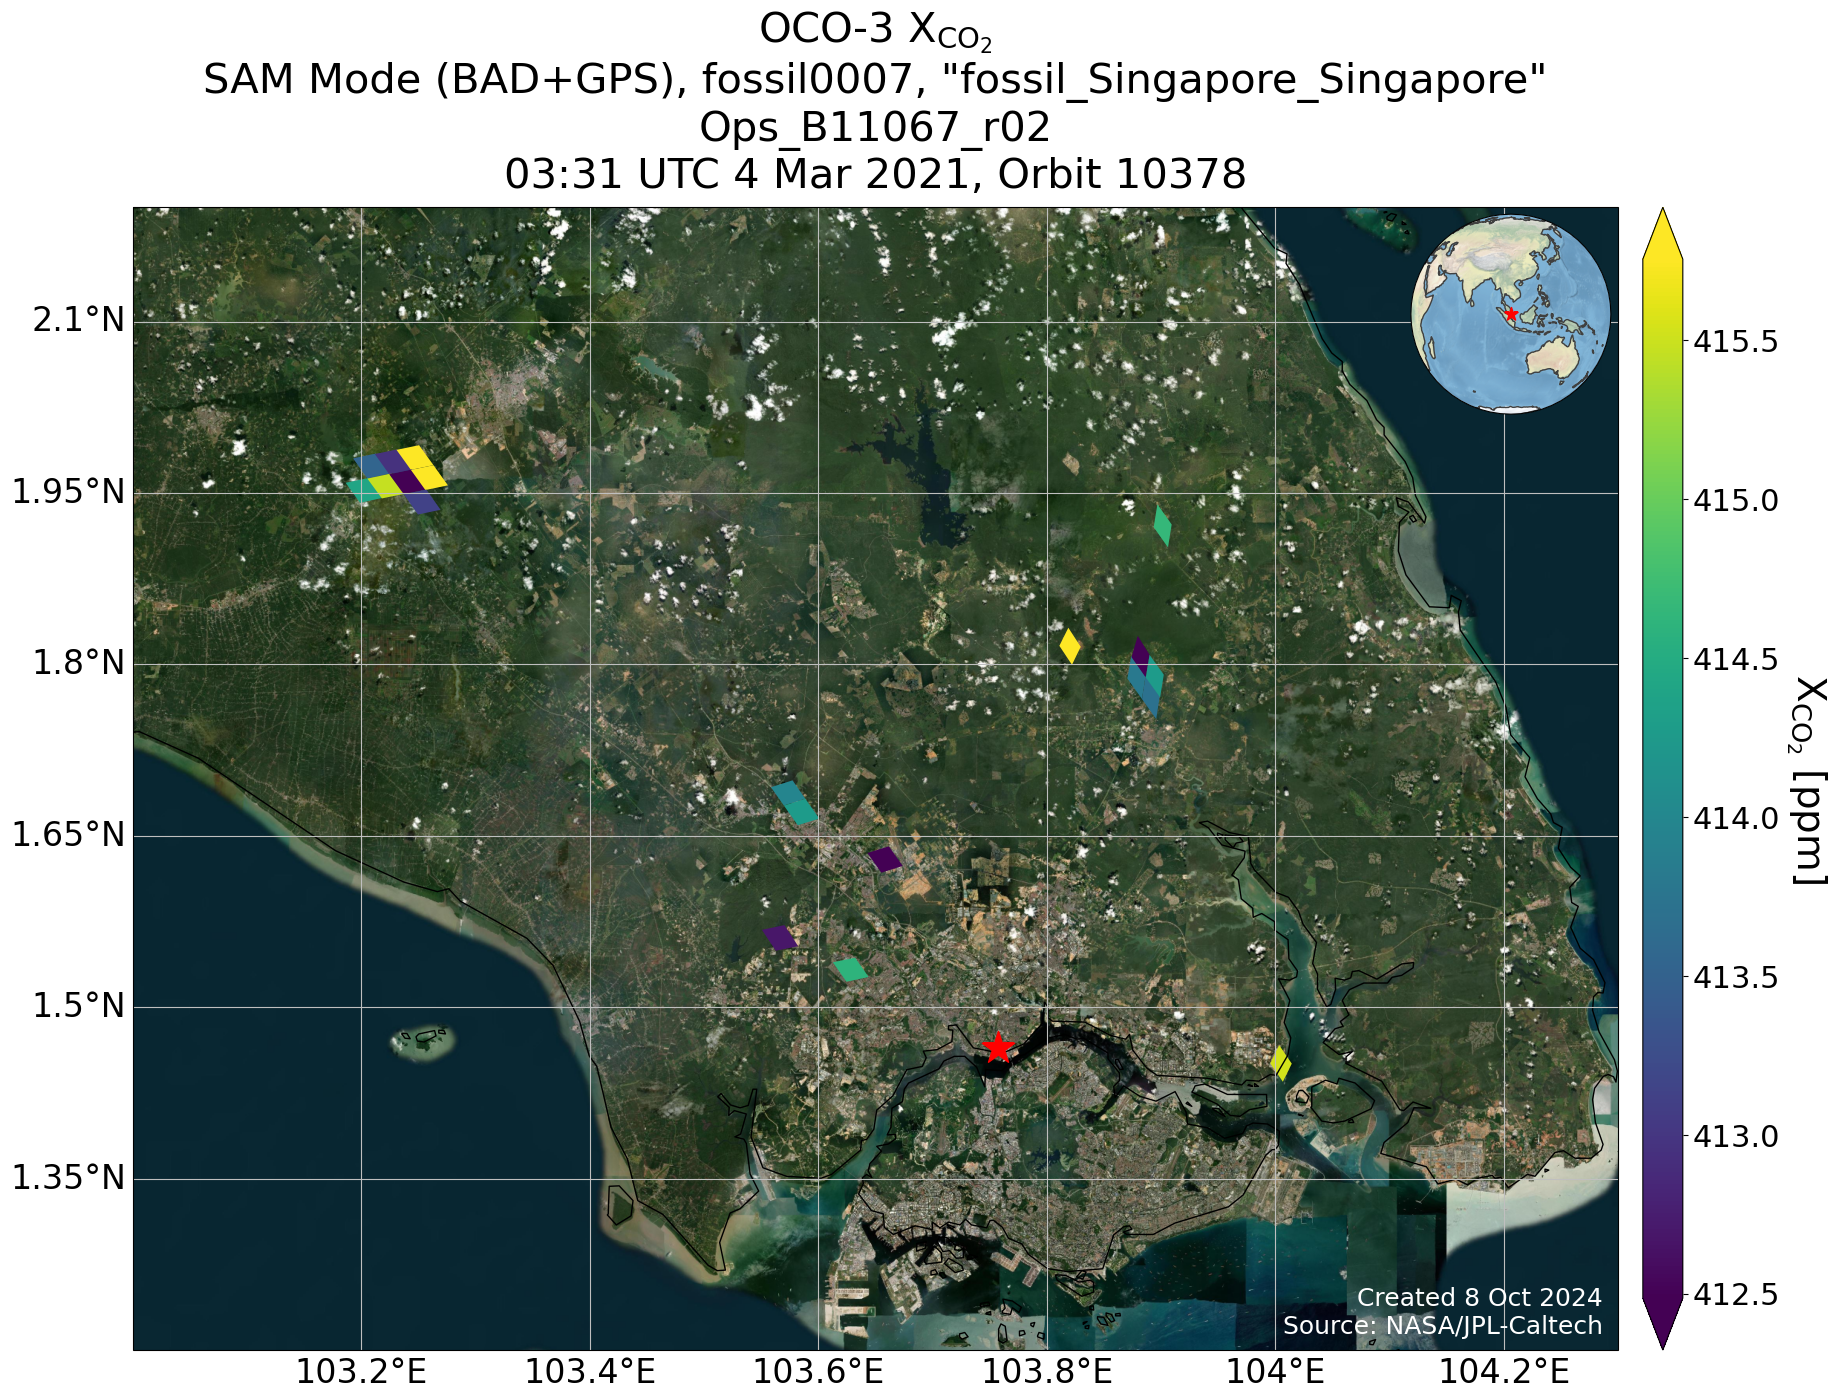1838x1400 pixels.
Task: Click the green diamond footprint near 1.92°N
Action: pos(1162,525)
